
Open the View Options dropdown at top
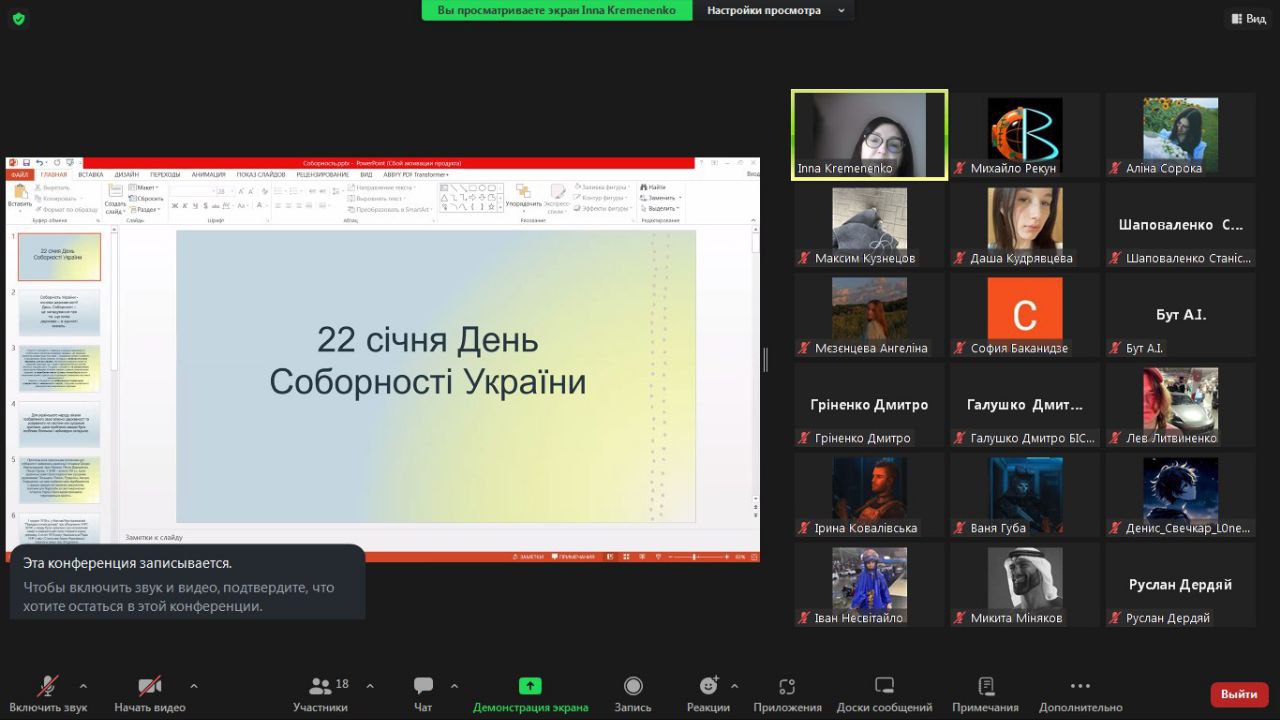776,11
